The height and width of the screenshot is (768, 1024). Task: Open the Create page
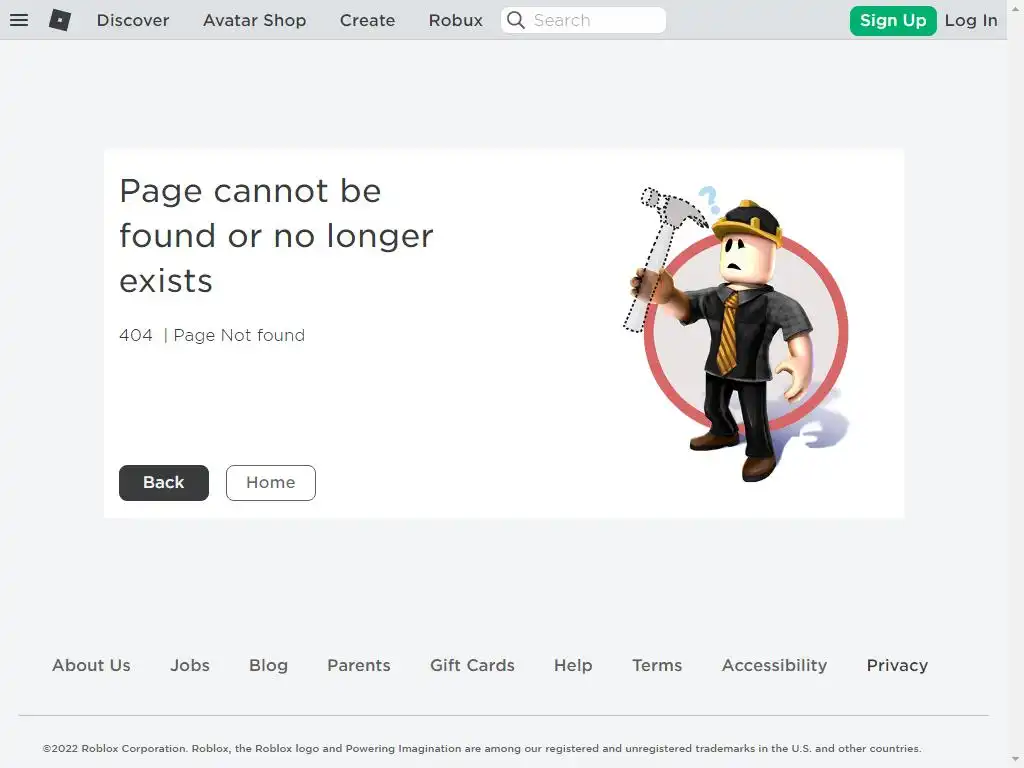click(x=367, y=20)
